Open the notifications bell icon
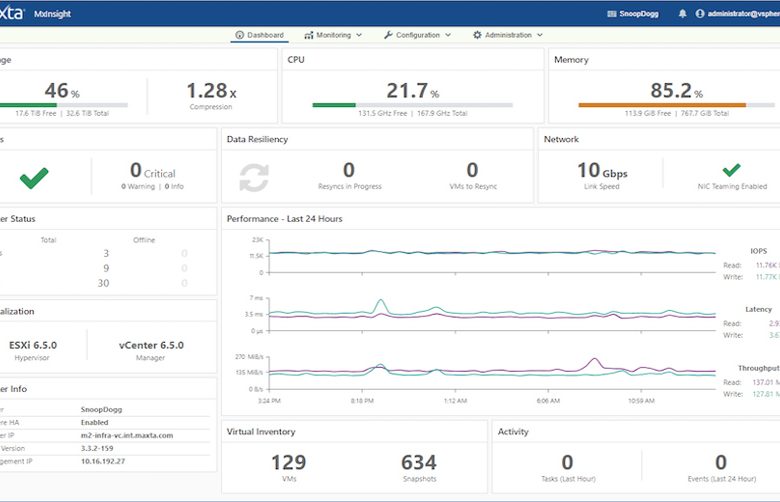The height and width of the screenshot is (502, 780). pyautogui.click(x=682, y=14)
